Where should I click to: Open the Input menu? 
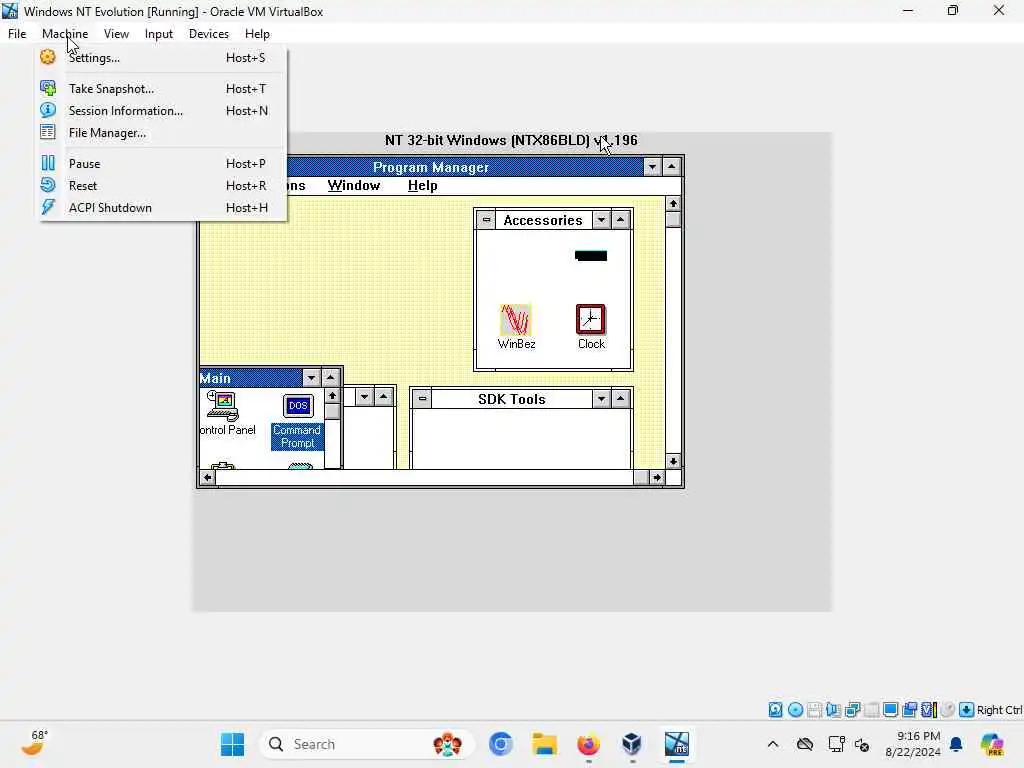pyautogui.click(x=159, y=33)
